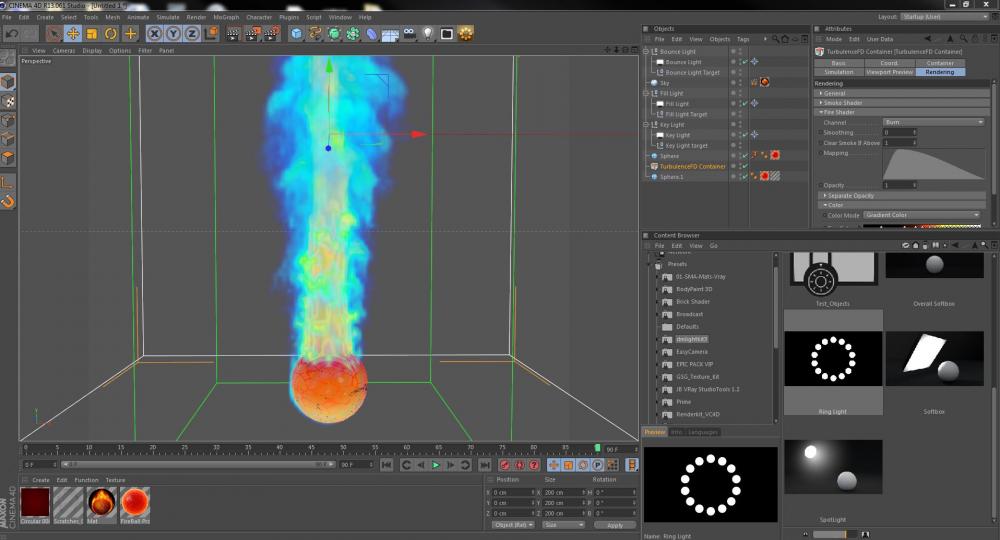
Task: Collapse the Fill Light group
Action: [x=645, y=93]
